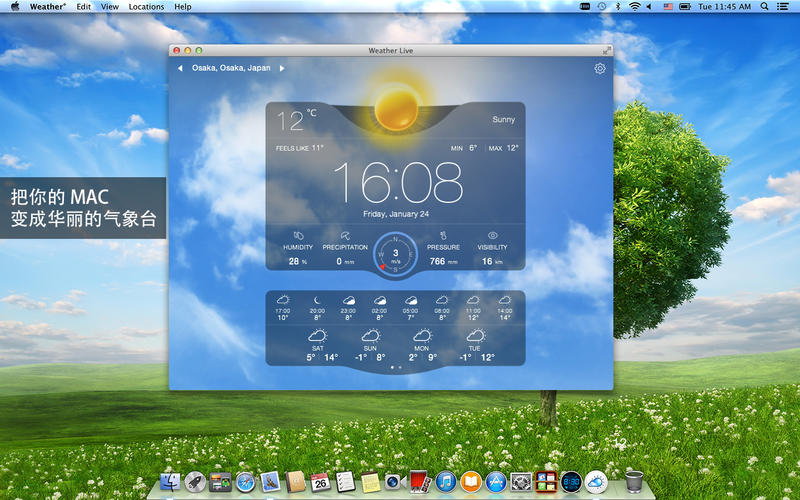Launch Weather Live from the Dock
800x500 pixels.
(596, 482)
